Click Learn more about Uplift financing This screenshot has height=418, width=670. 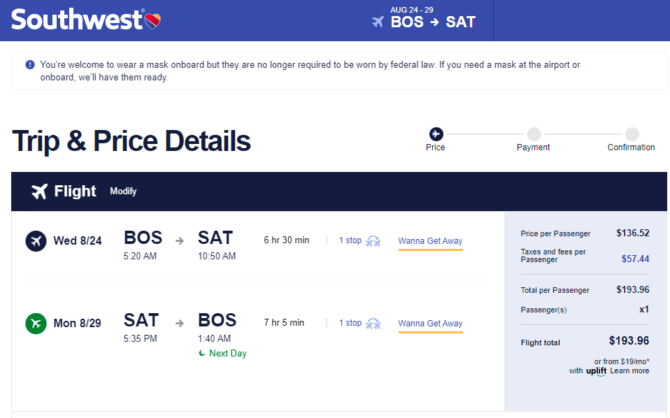pos(629,371)
